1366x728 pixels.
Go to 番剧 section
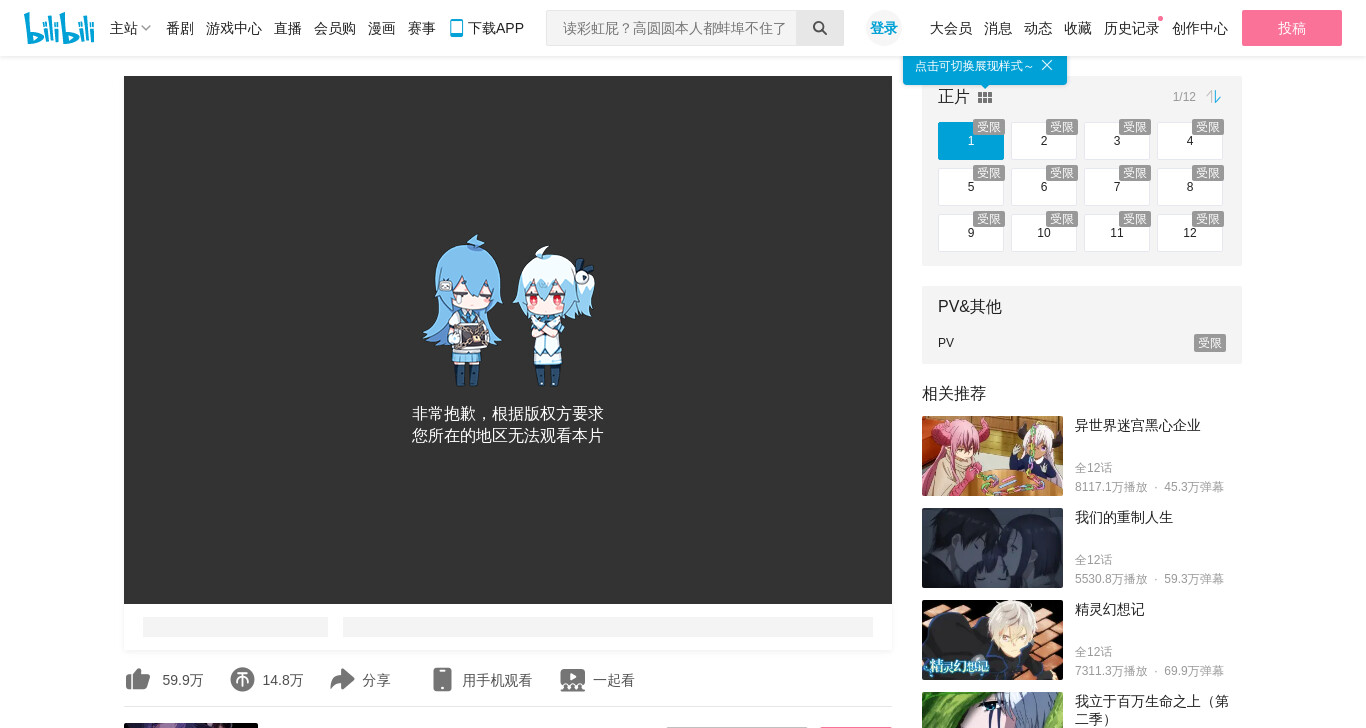[x=180, y=28]
